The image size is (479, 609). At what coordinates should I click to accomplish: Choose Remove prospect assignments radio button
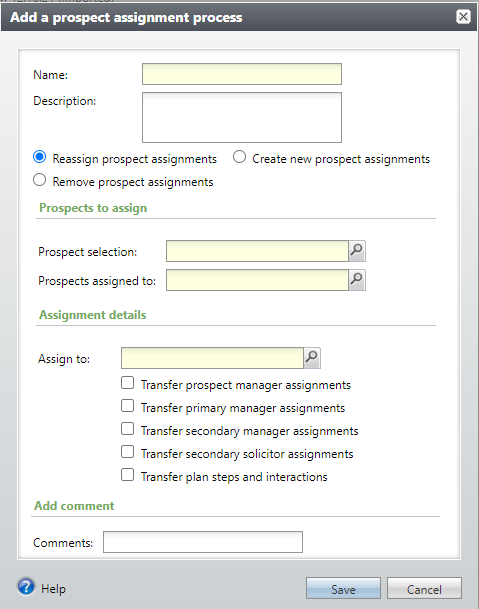click(x=40, y=180)
